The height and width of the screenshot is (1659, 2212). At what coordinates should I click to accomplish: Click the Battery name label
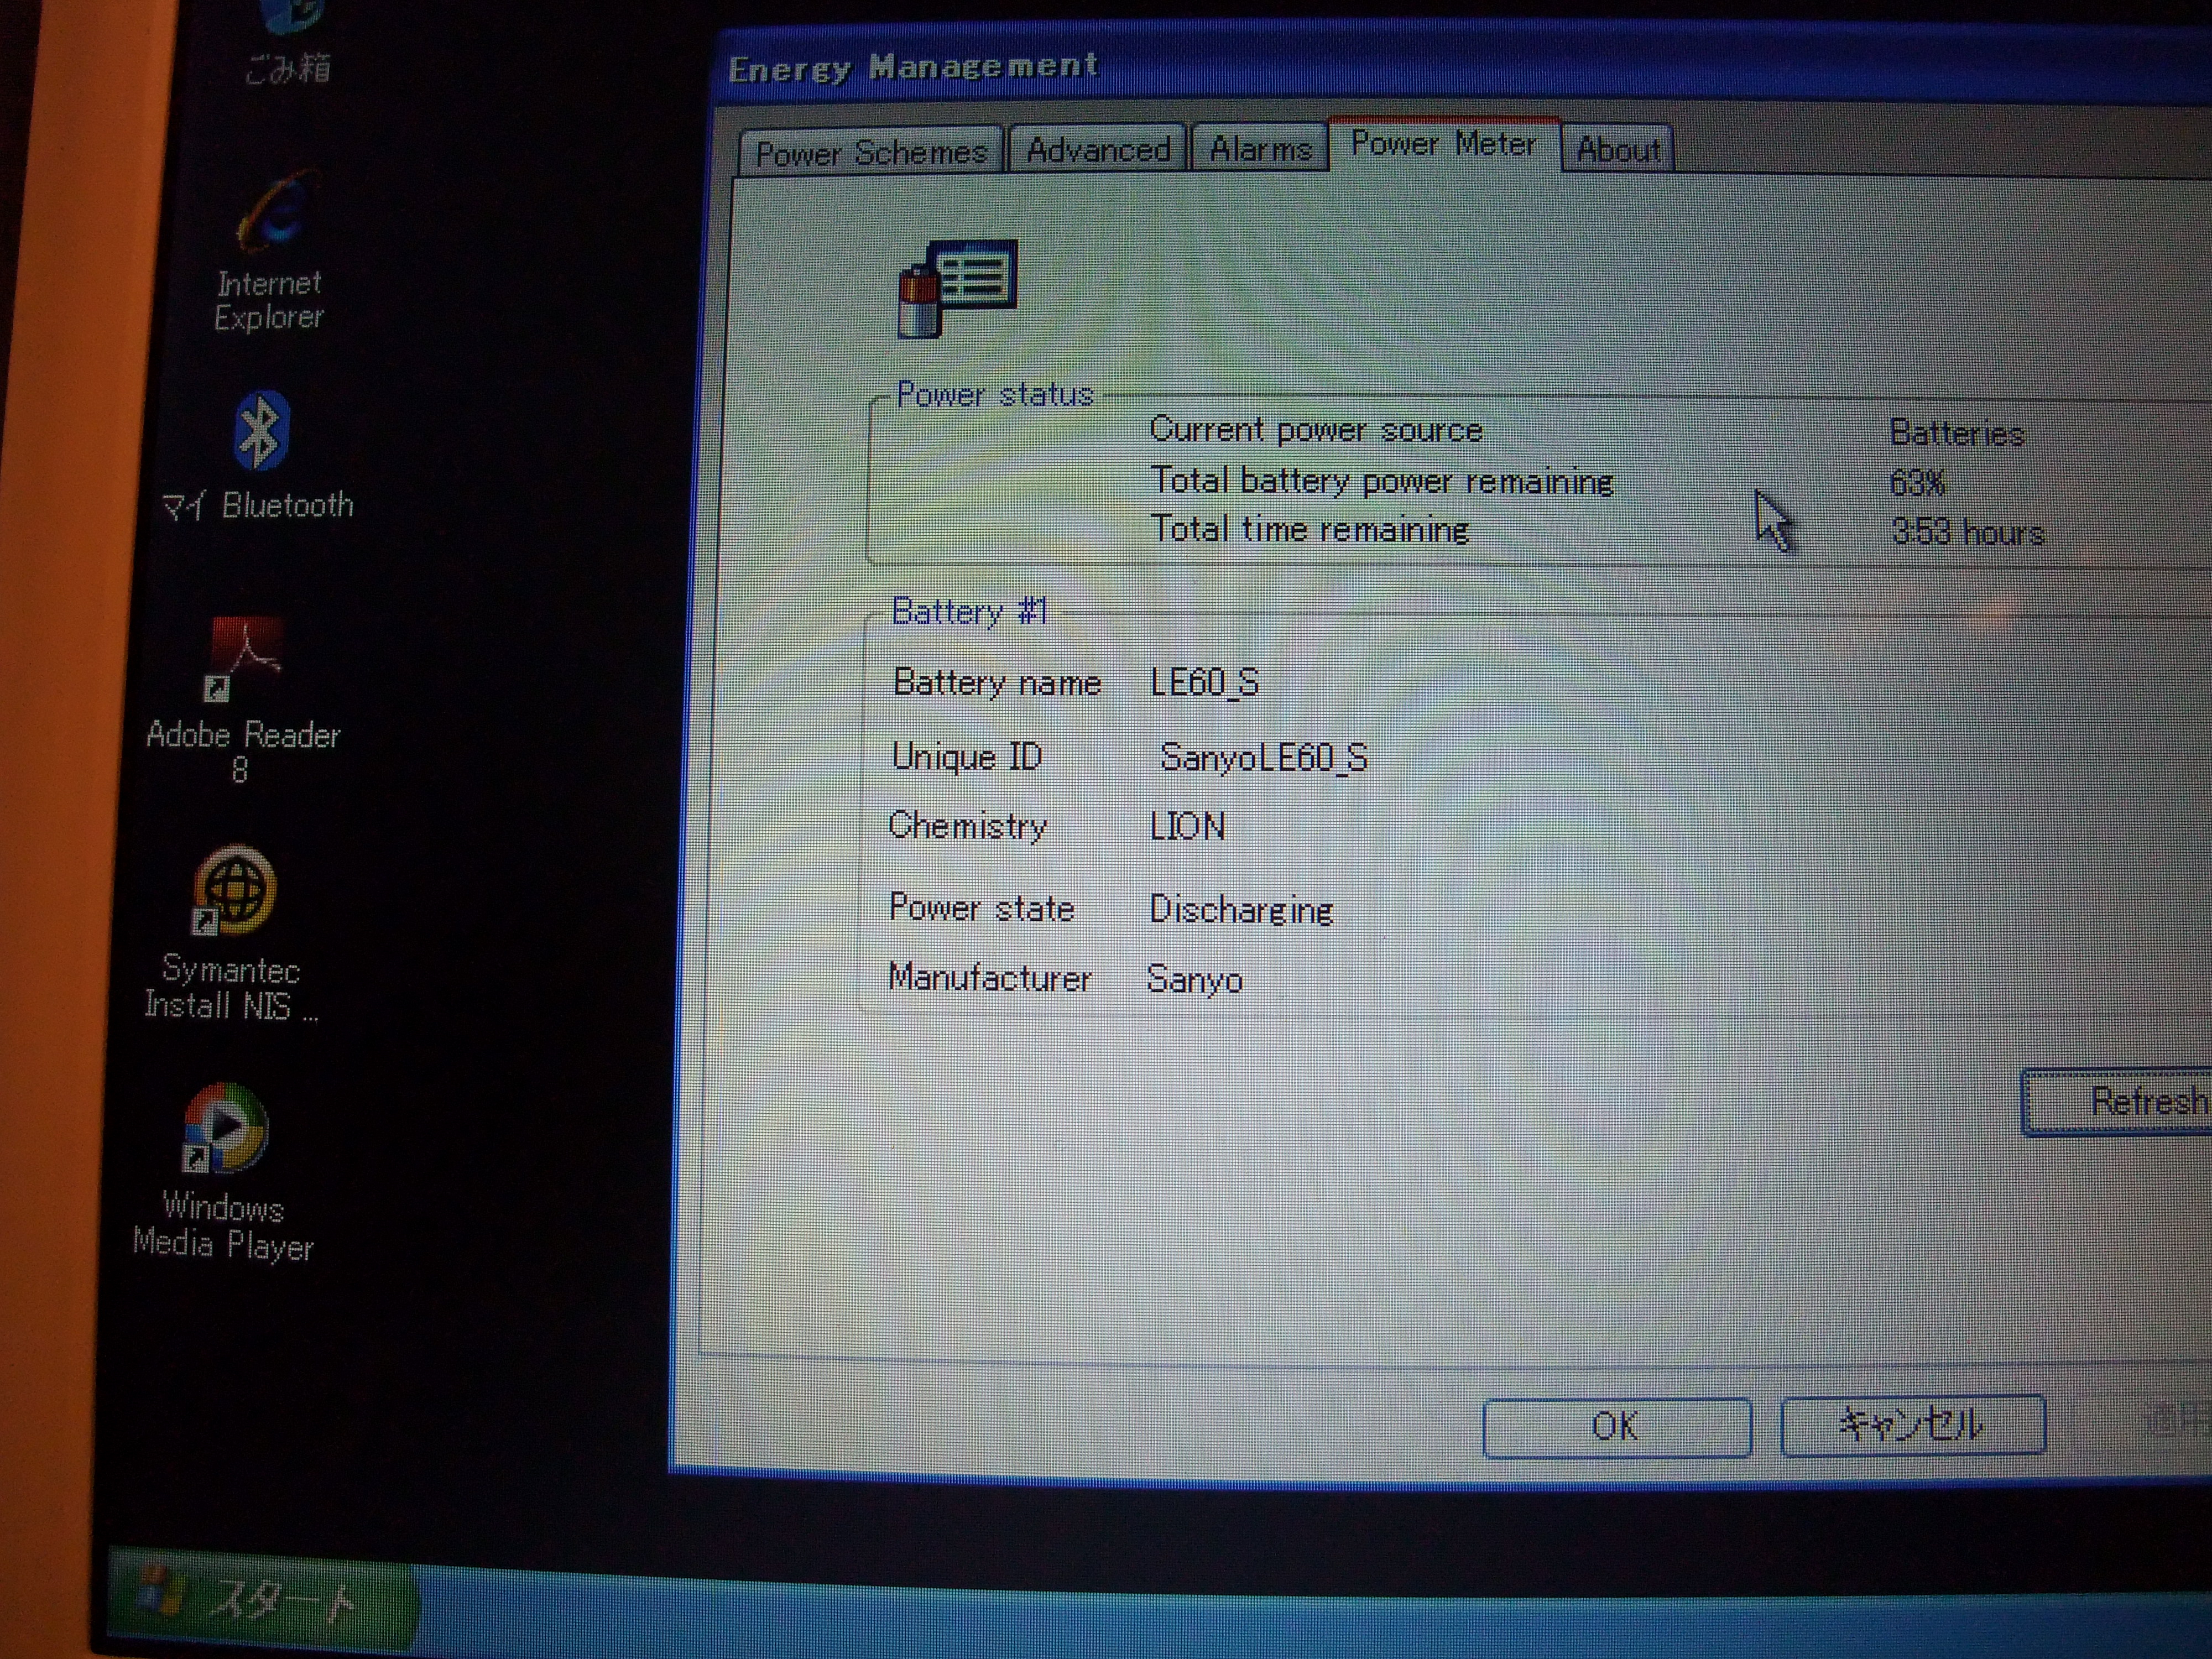(x=997, y=682)
